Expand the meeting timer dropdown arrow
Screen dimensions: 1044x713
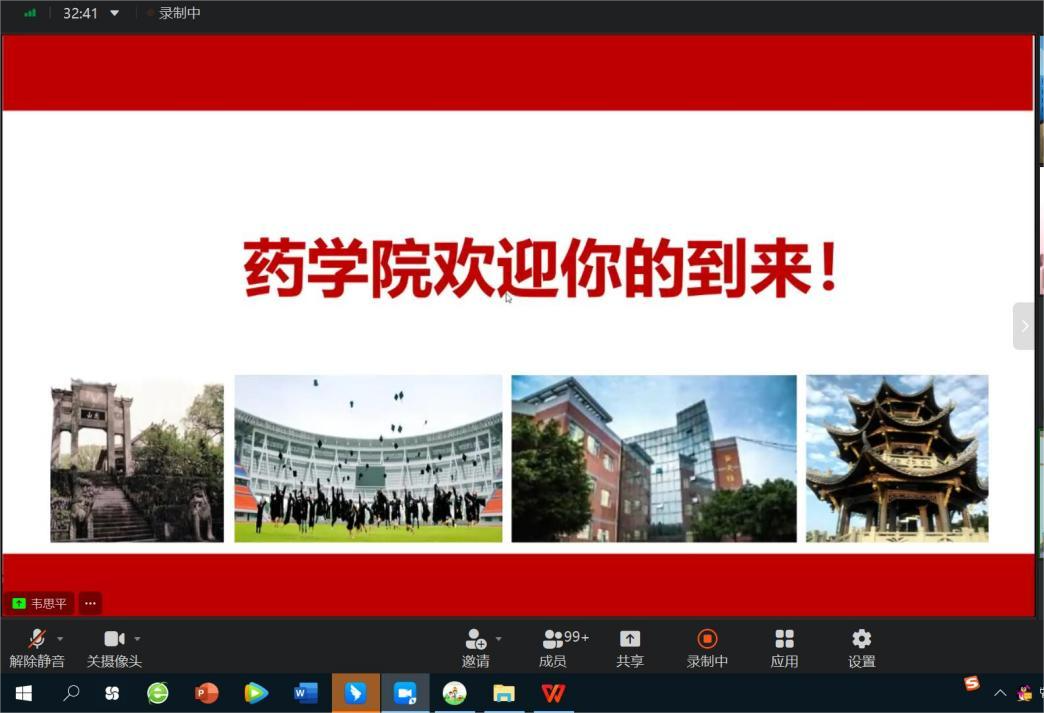point(115,13)
